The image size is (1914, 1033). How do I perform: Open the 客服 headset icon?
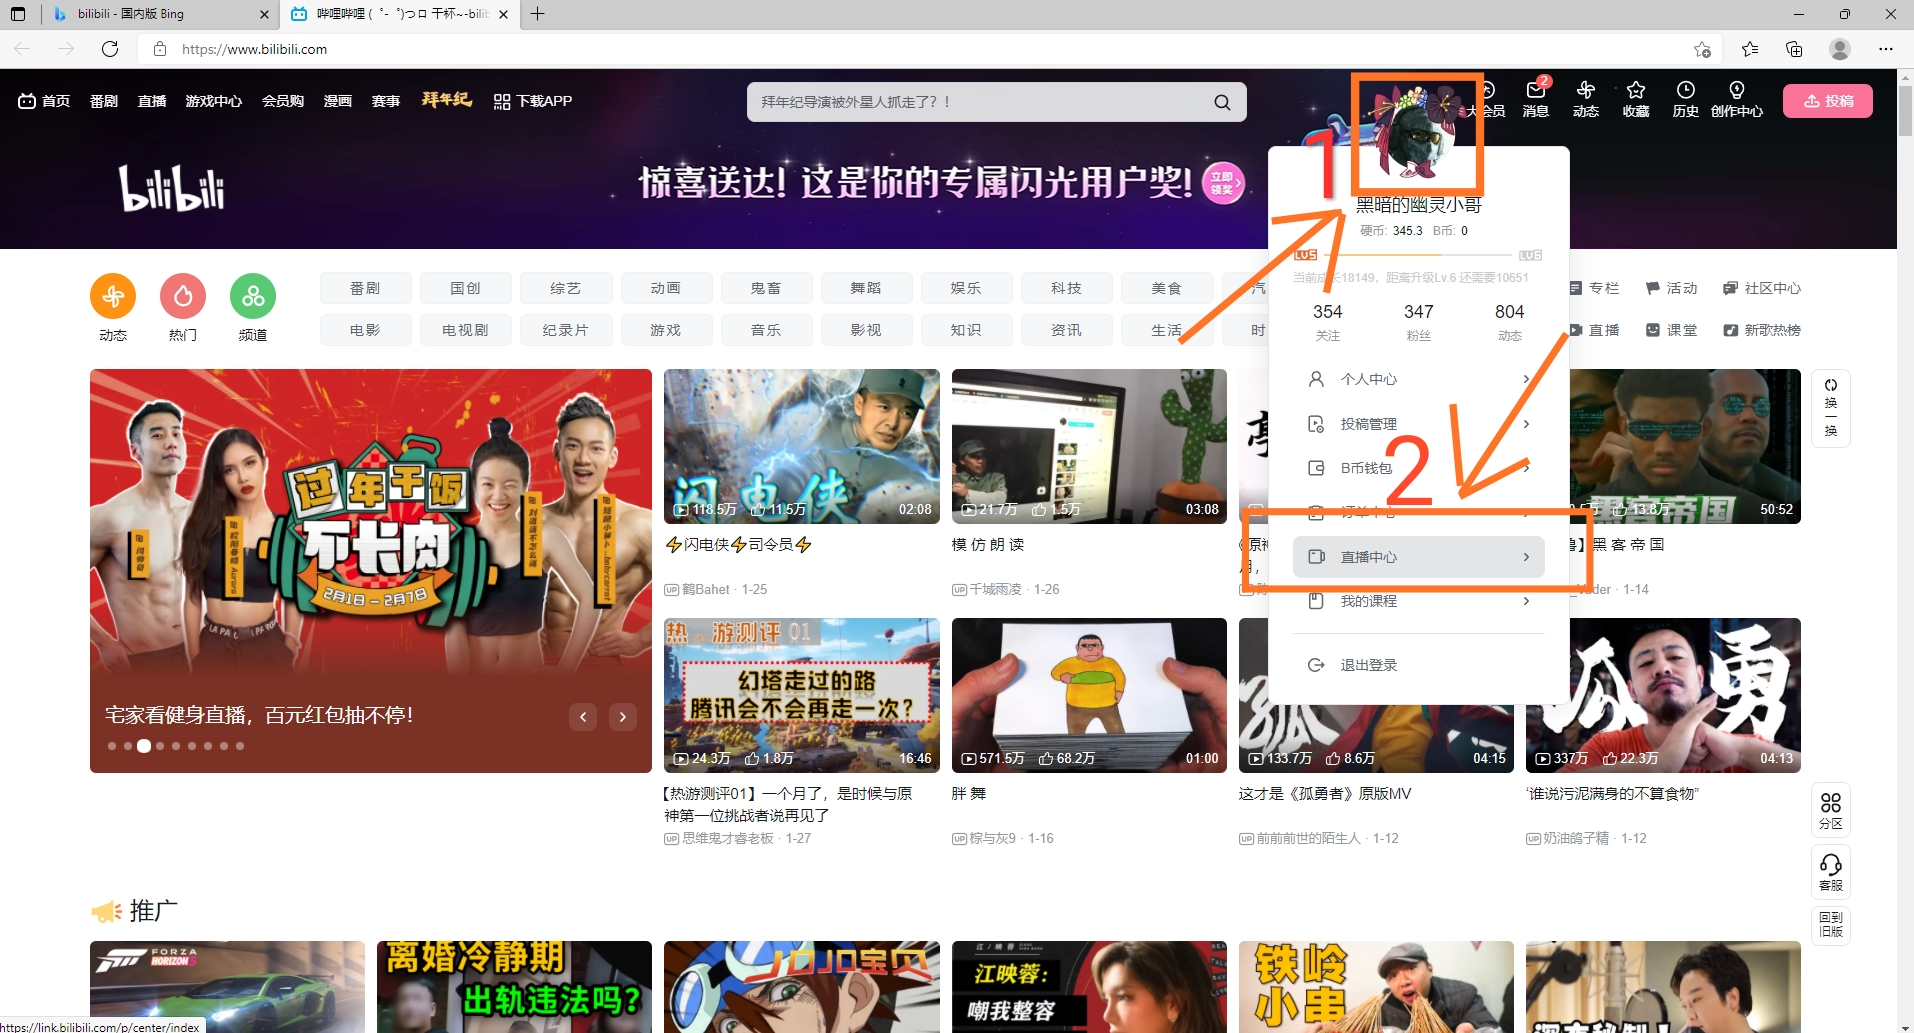coord(1830,872)
